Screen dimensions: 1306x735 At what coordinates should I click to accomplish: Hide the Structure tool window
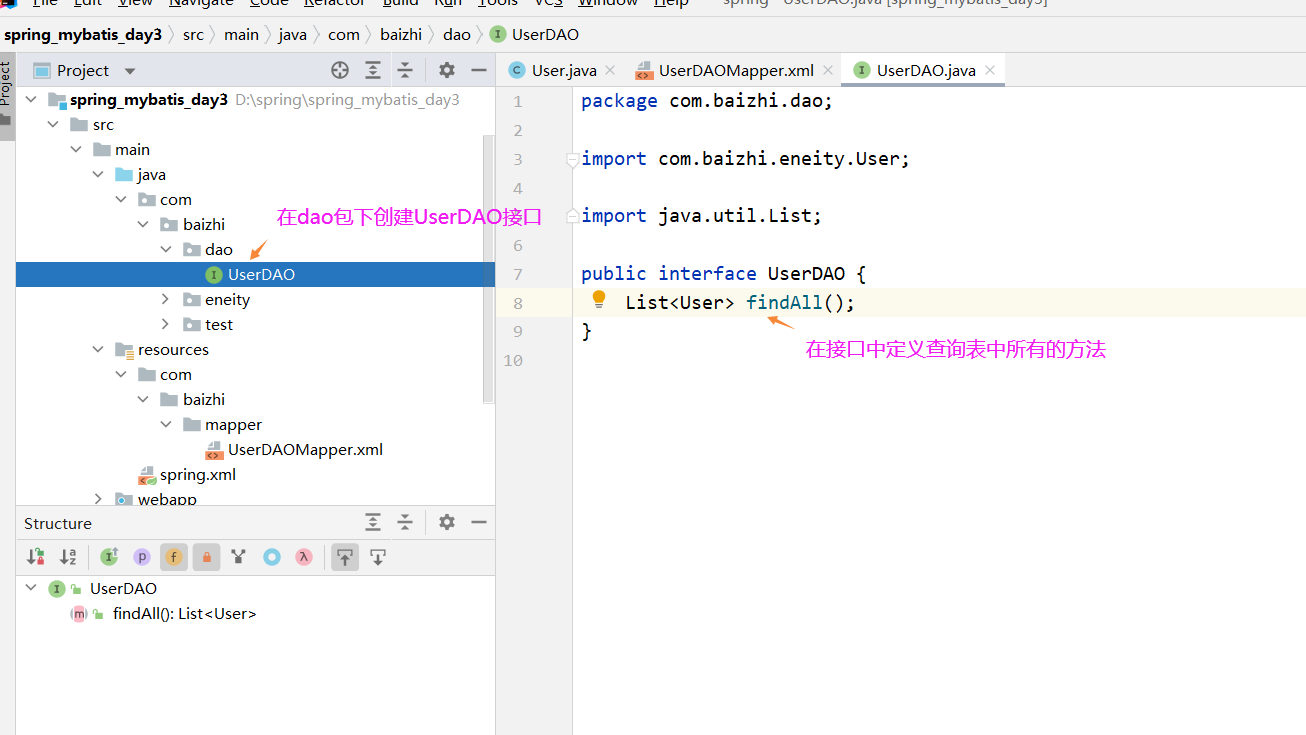pyautogui.click(x=479, y=522)
